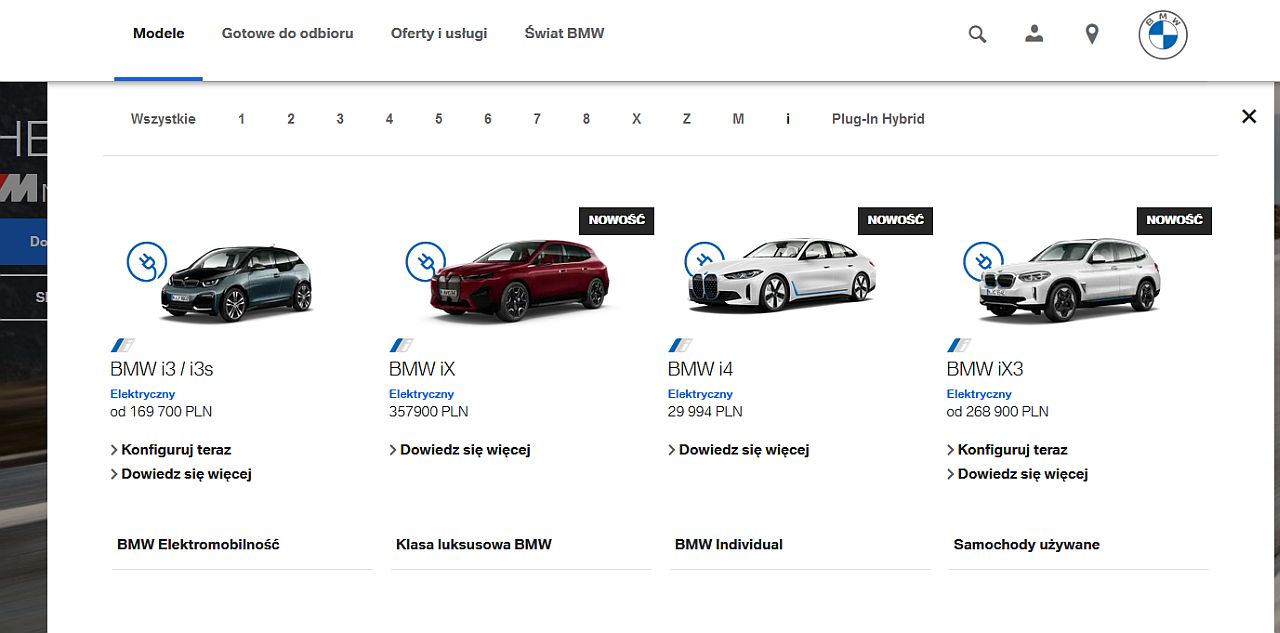Open the BMW i3 / i3s model title
The width and height of the screenshot is (1280, 633).
[162, 369]
